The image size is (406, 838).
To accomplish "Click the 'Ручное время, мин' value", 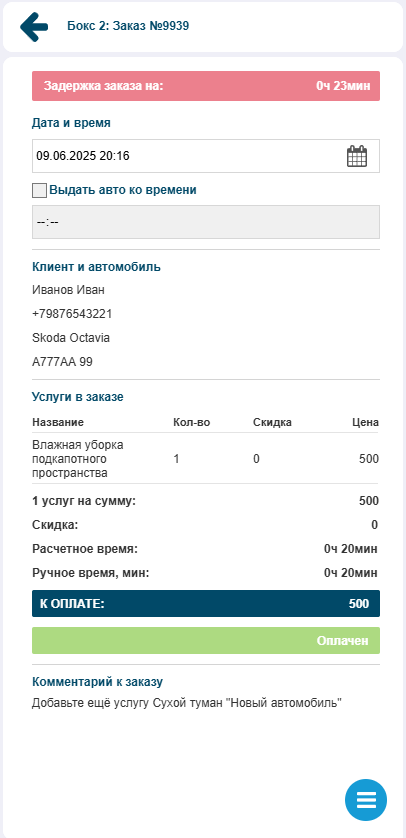I will [351, 573].
